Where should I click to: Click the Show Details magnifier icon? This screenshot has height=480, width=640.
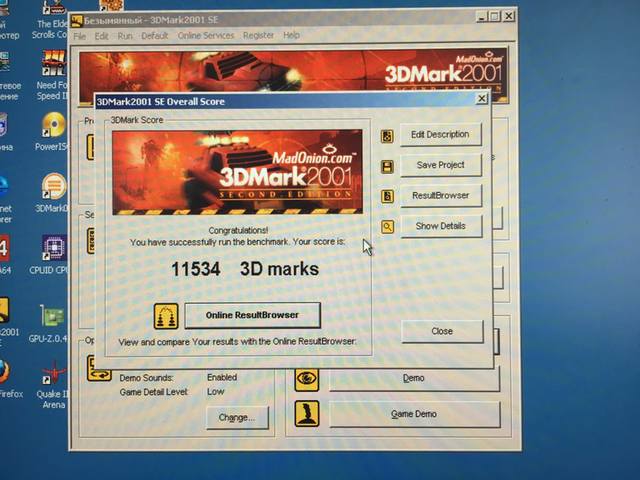coord(387,227)
